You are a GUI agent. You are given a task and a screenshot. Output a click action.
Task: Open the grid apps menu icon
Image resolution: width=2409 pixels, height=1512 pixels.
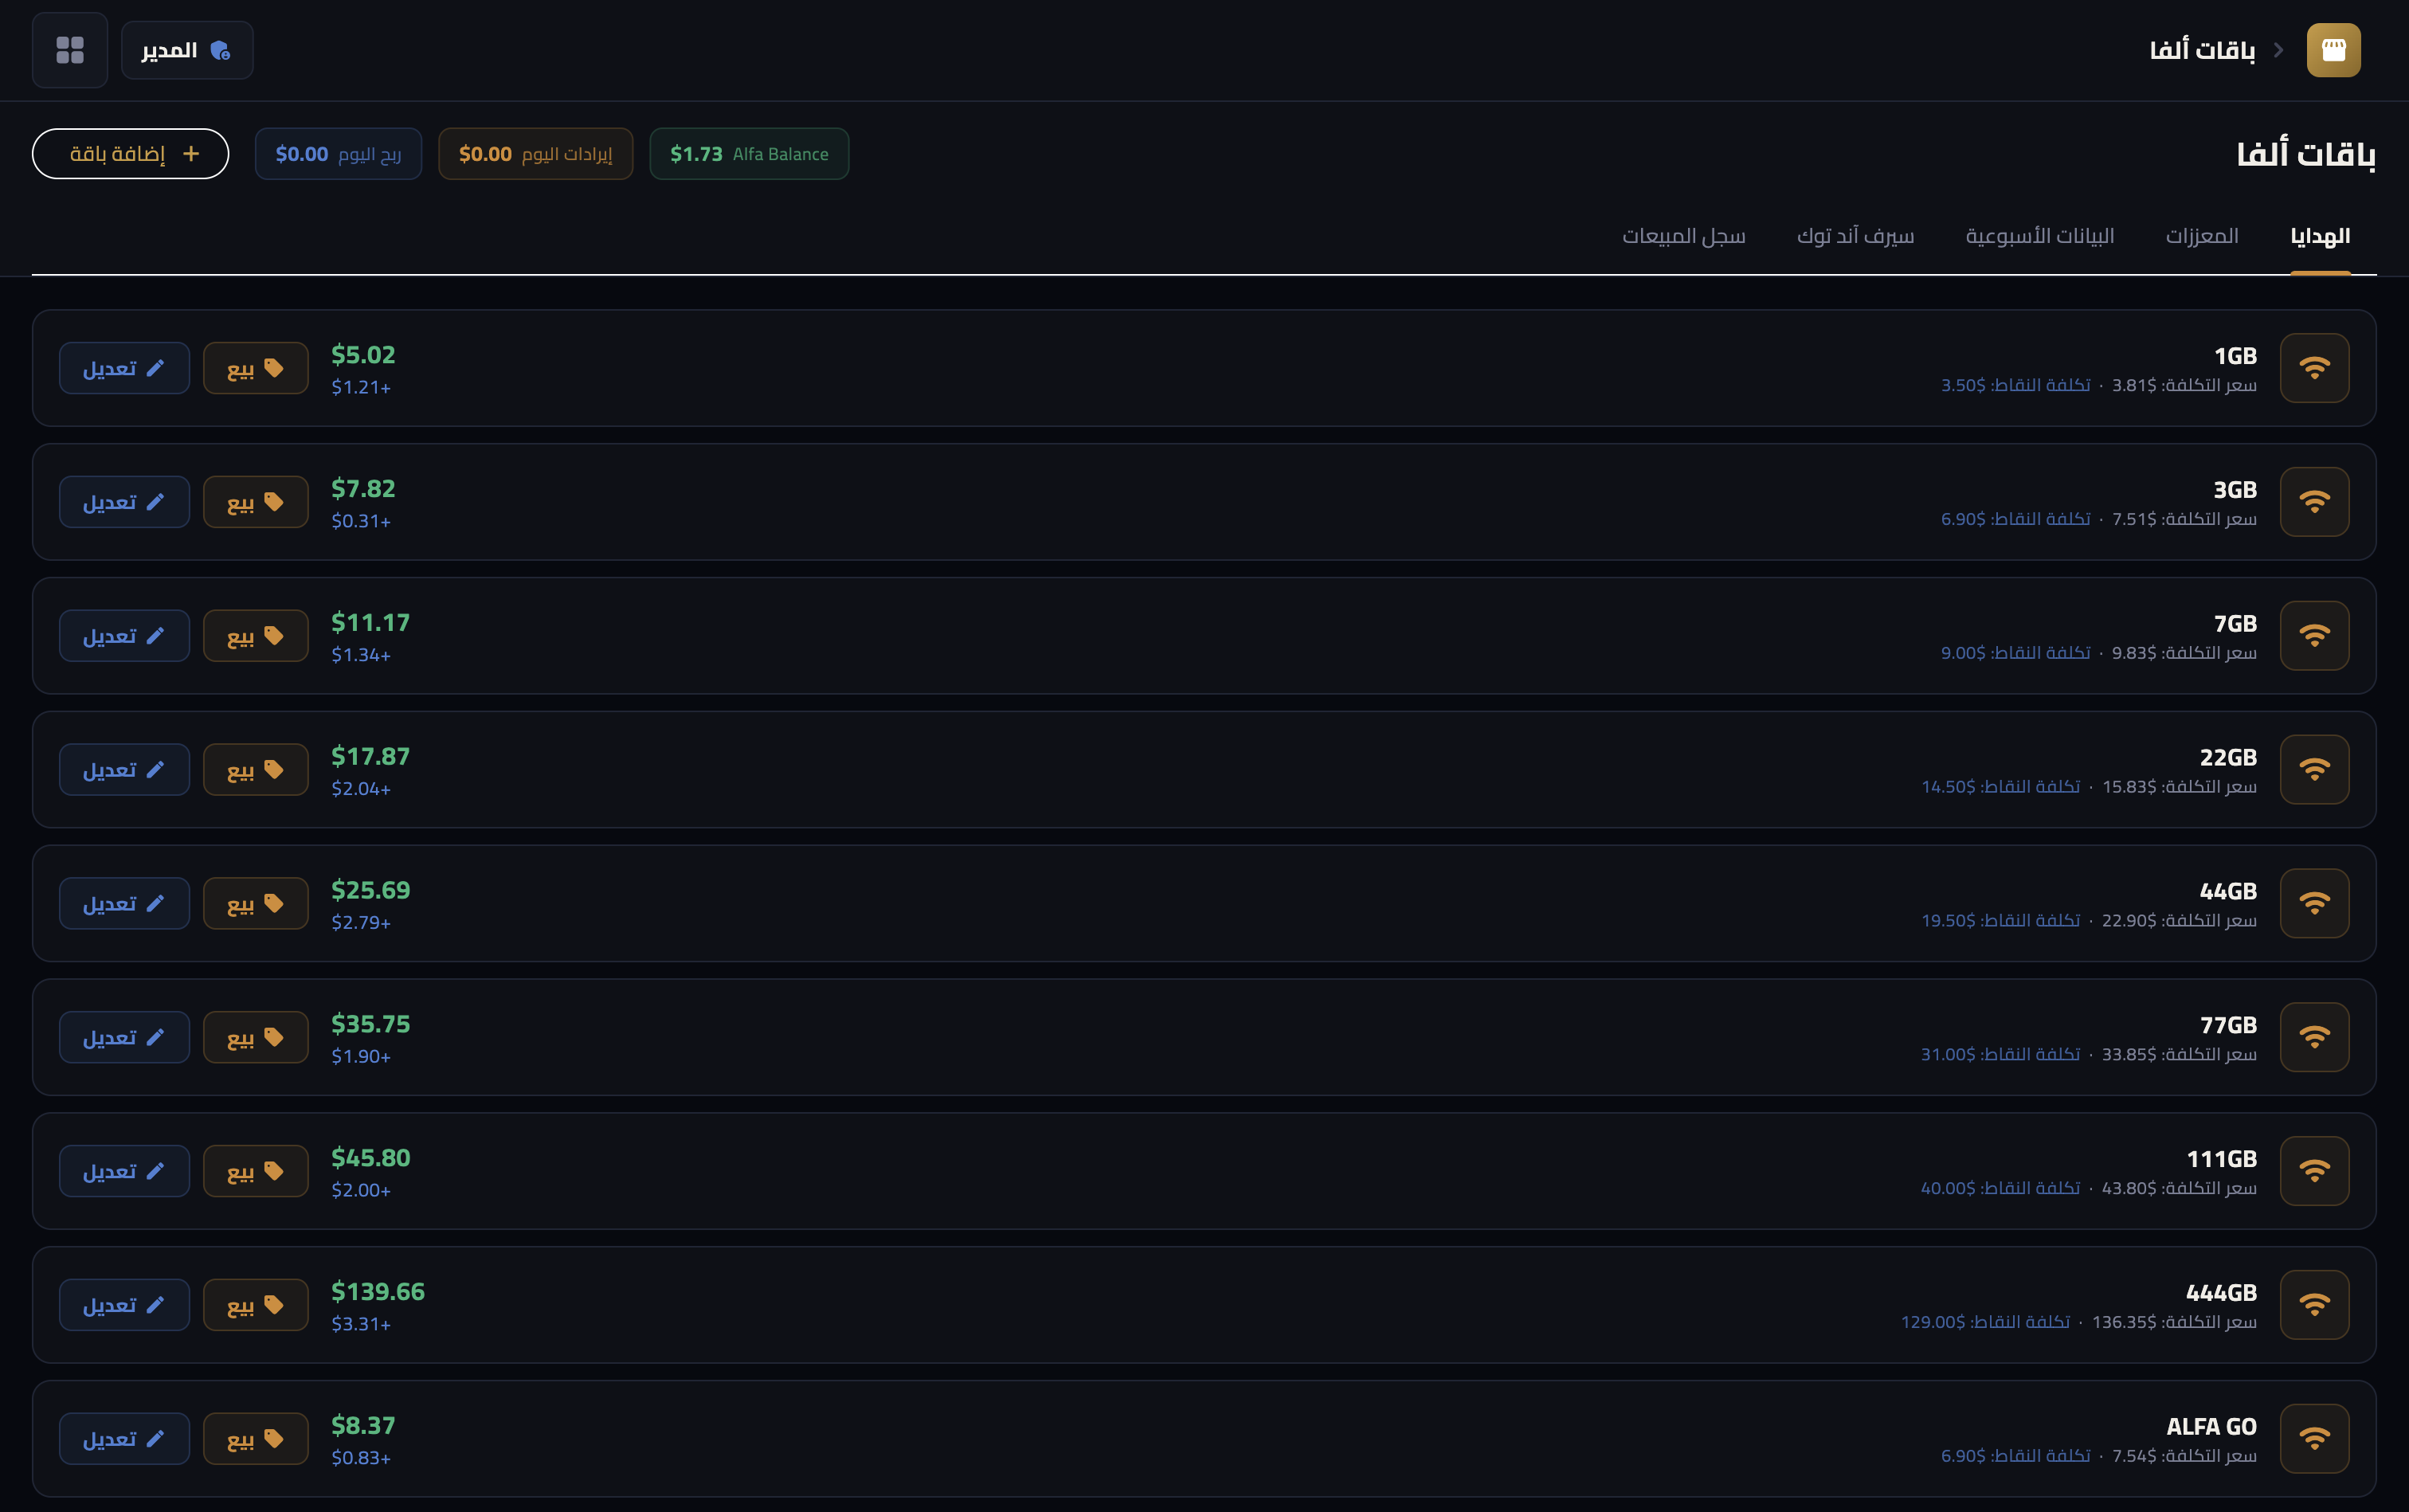[69, 50]
